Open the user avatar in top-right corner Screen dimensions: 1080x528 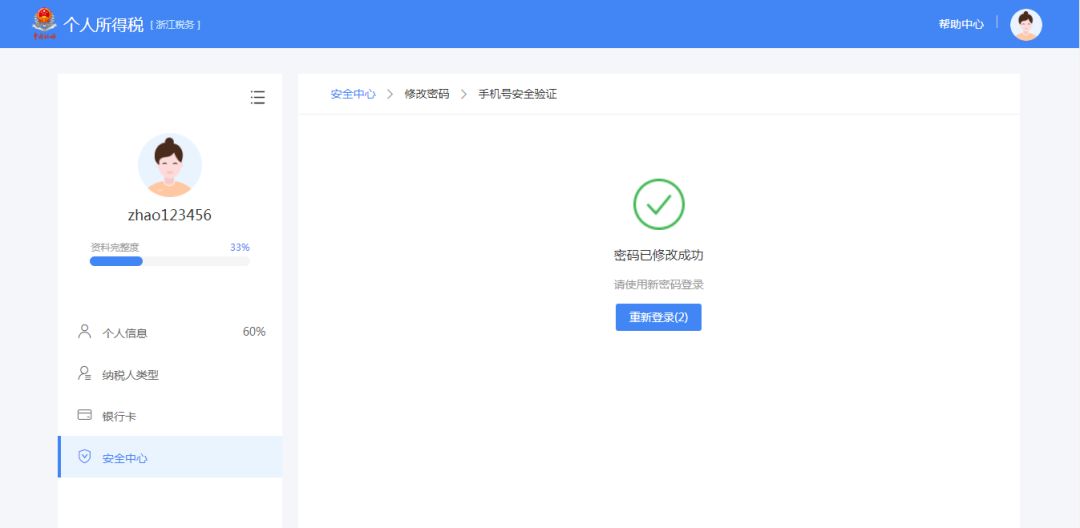1026,25
